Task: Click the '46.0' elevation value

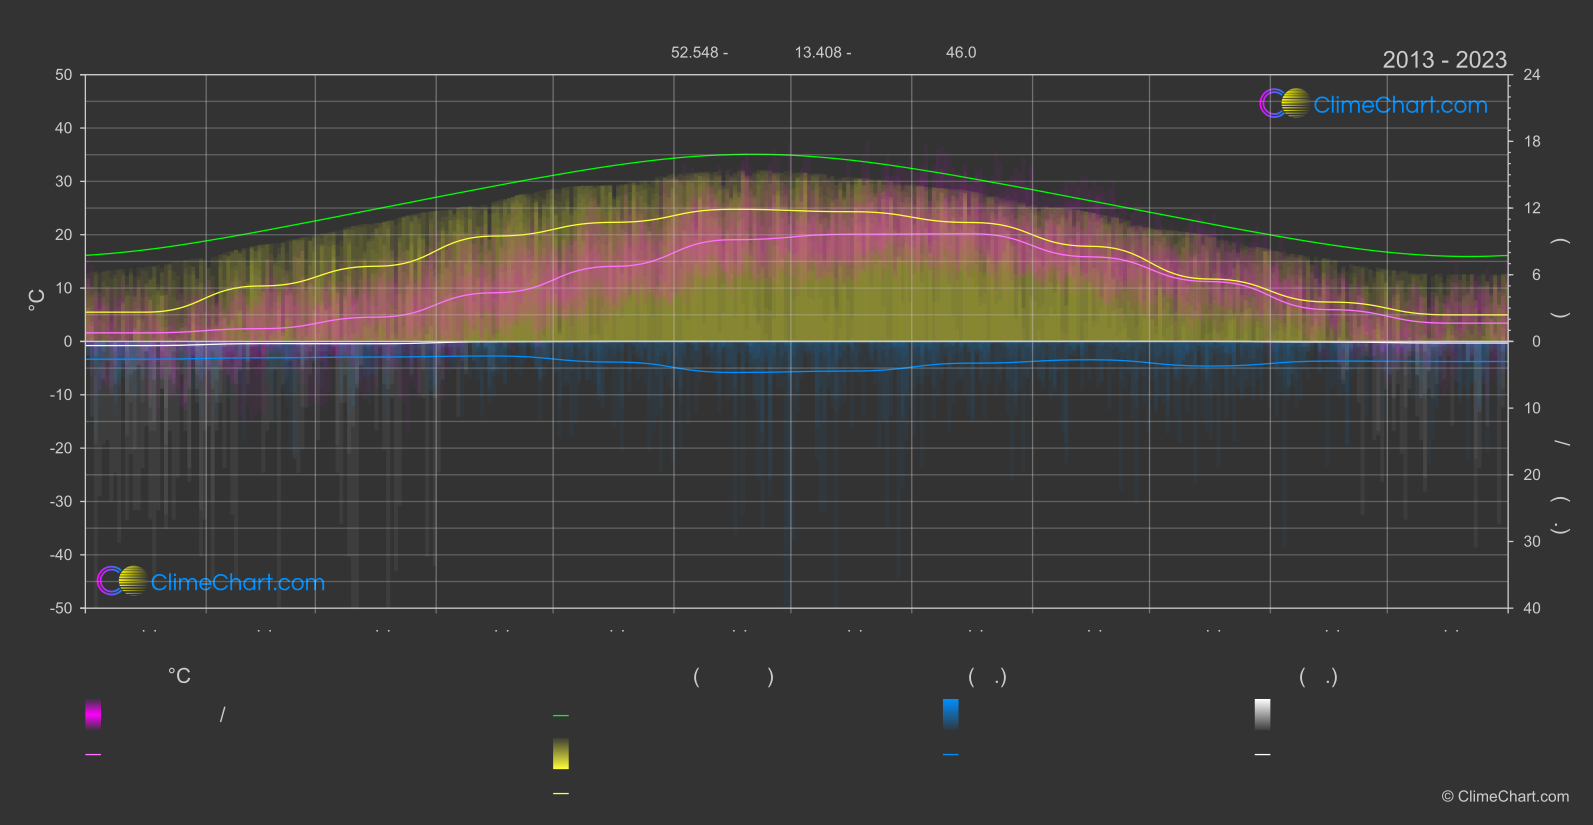Action: [x=961, y=52]
